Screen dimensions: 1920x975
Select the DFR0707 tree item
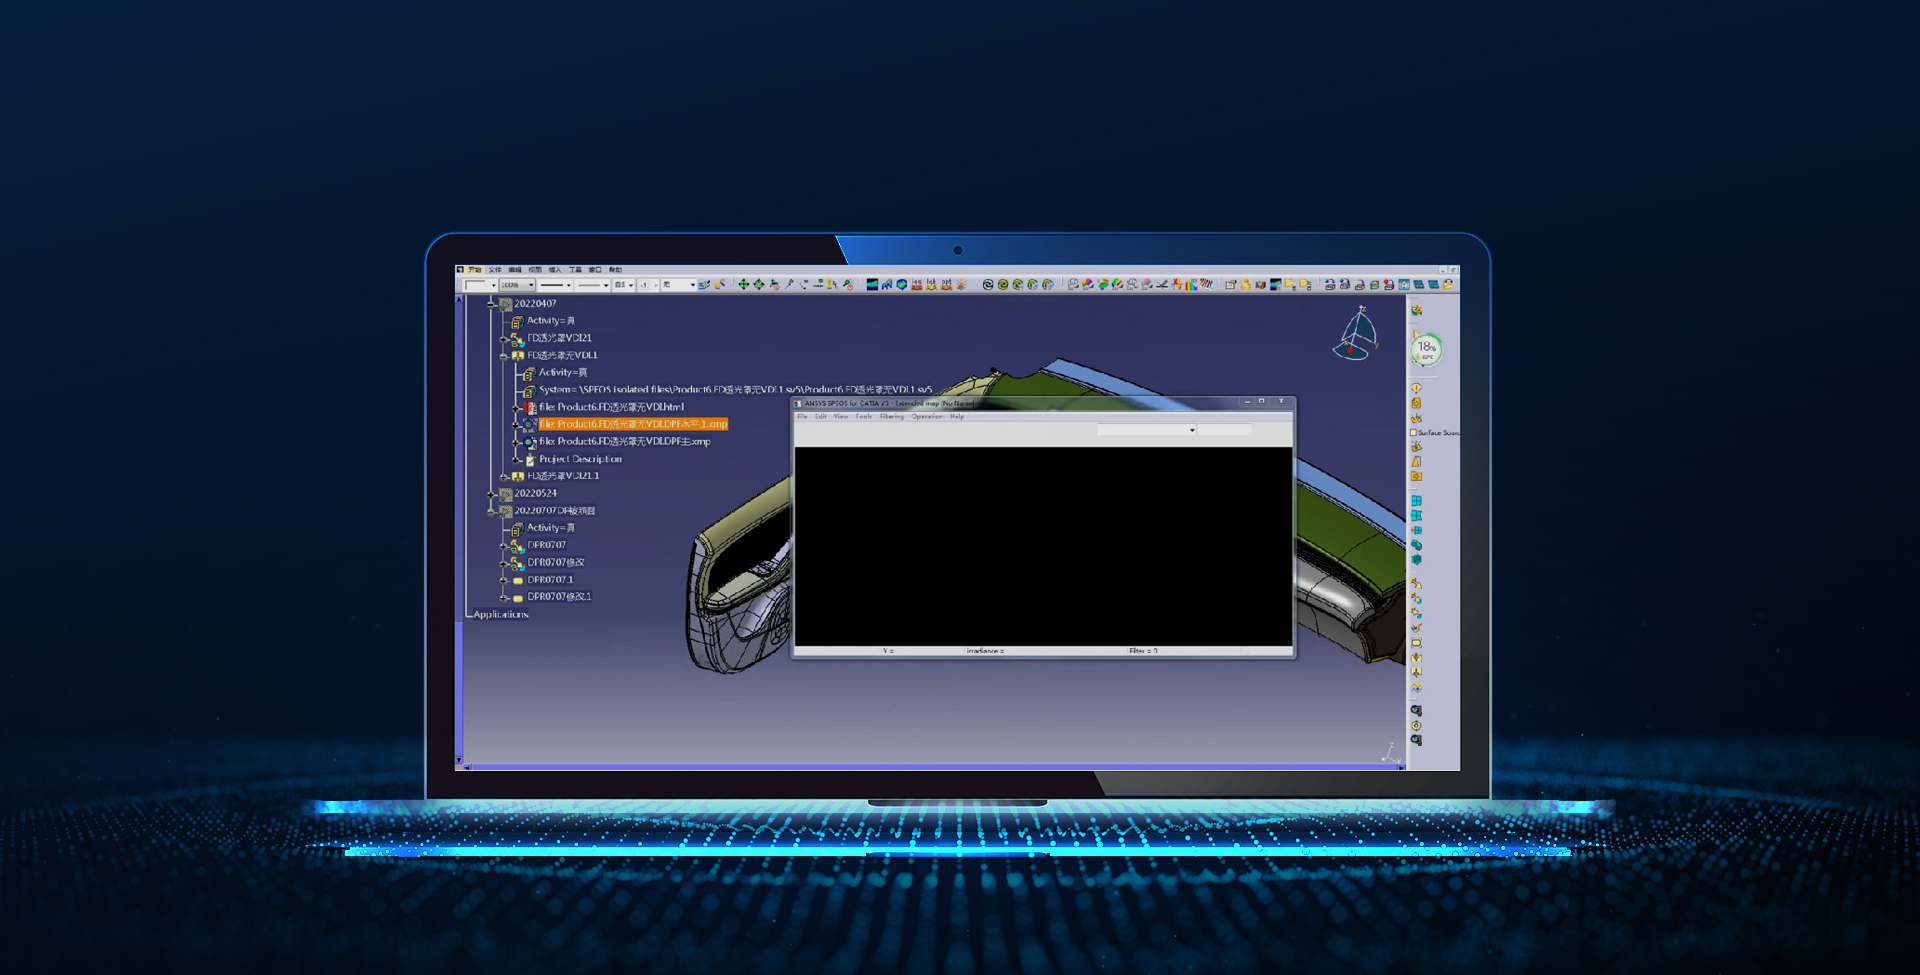point(546,545)
